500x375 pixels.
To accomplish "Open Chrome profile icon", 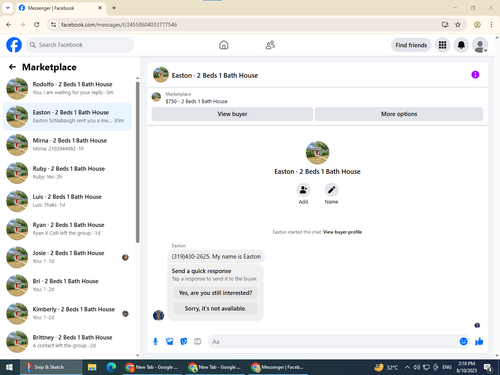I will tap(477, 24).
